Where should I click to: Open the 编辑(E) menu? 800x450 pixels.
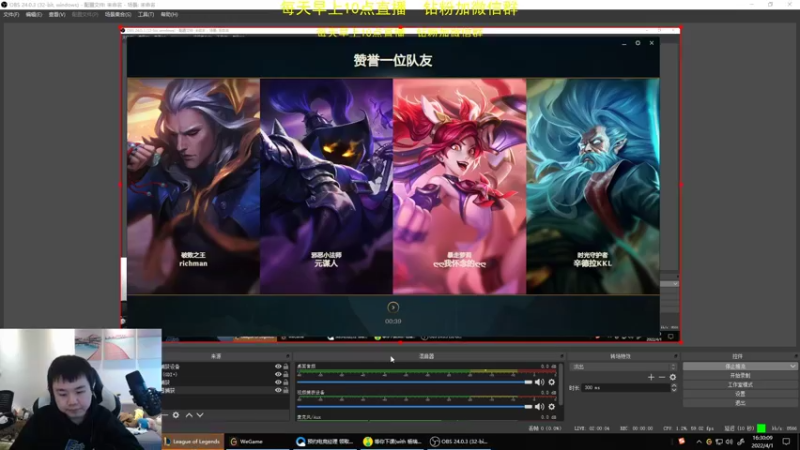click(x=34, y=15)
